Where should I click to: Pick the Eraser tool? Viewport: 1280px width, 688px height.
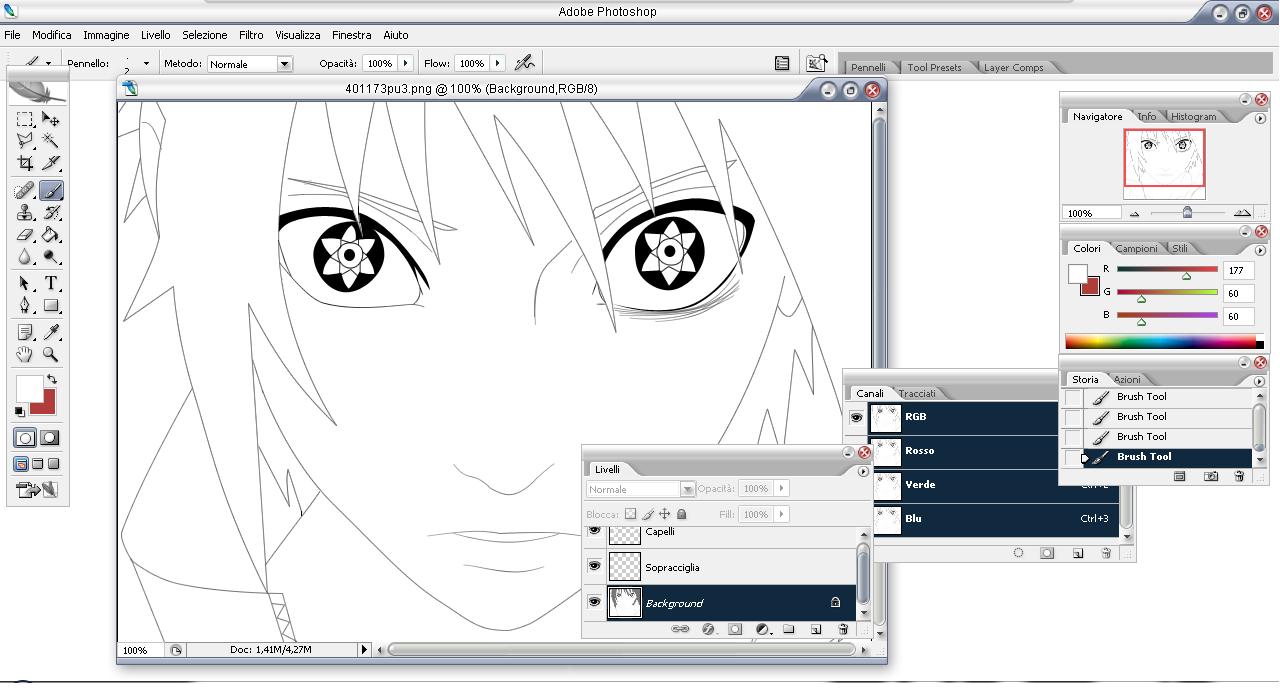tap(25, 236)
